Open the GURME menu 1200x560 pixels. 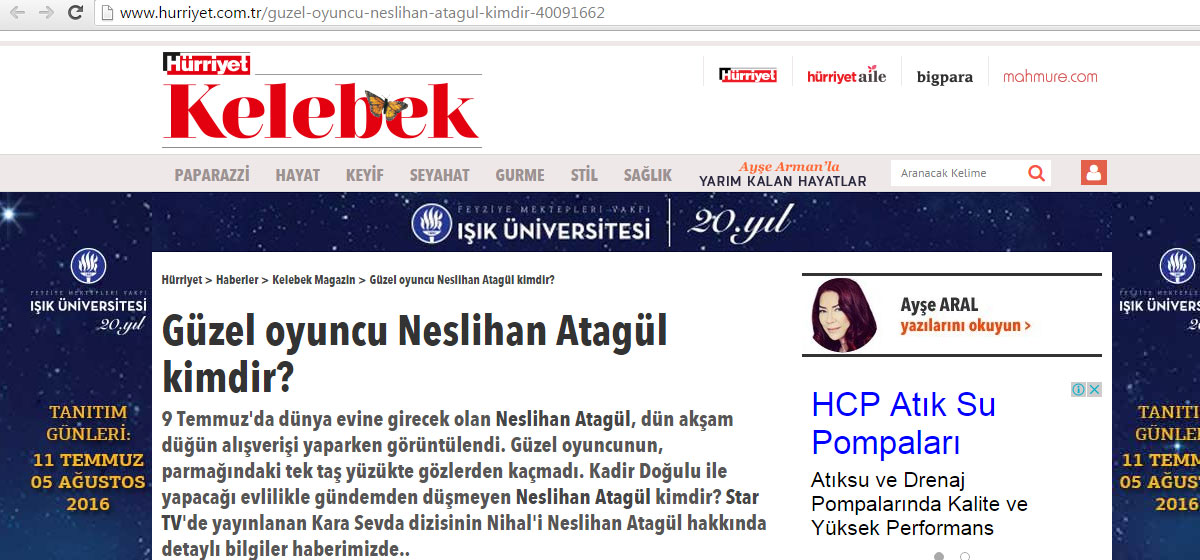point(520,175)
